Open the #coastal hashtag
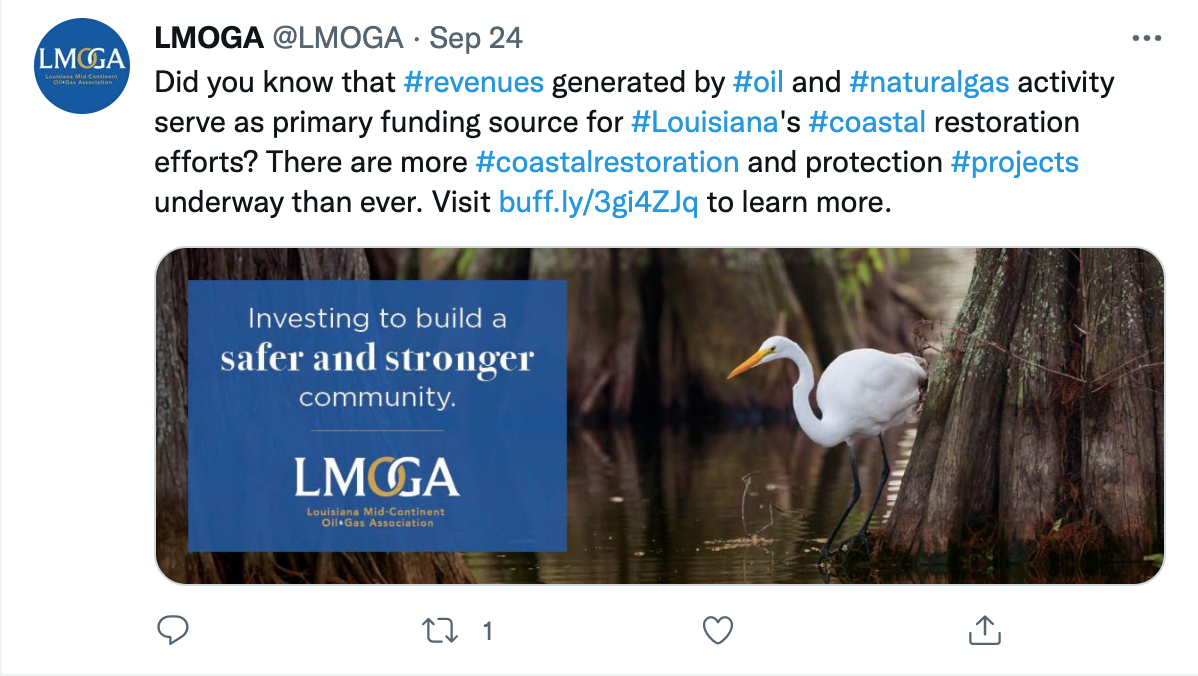This screenshot has width=1198, height=676. [x=867, y=122]
